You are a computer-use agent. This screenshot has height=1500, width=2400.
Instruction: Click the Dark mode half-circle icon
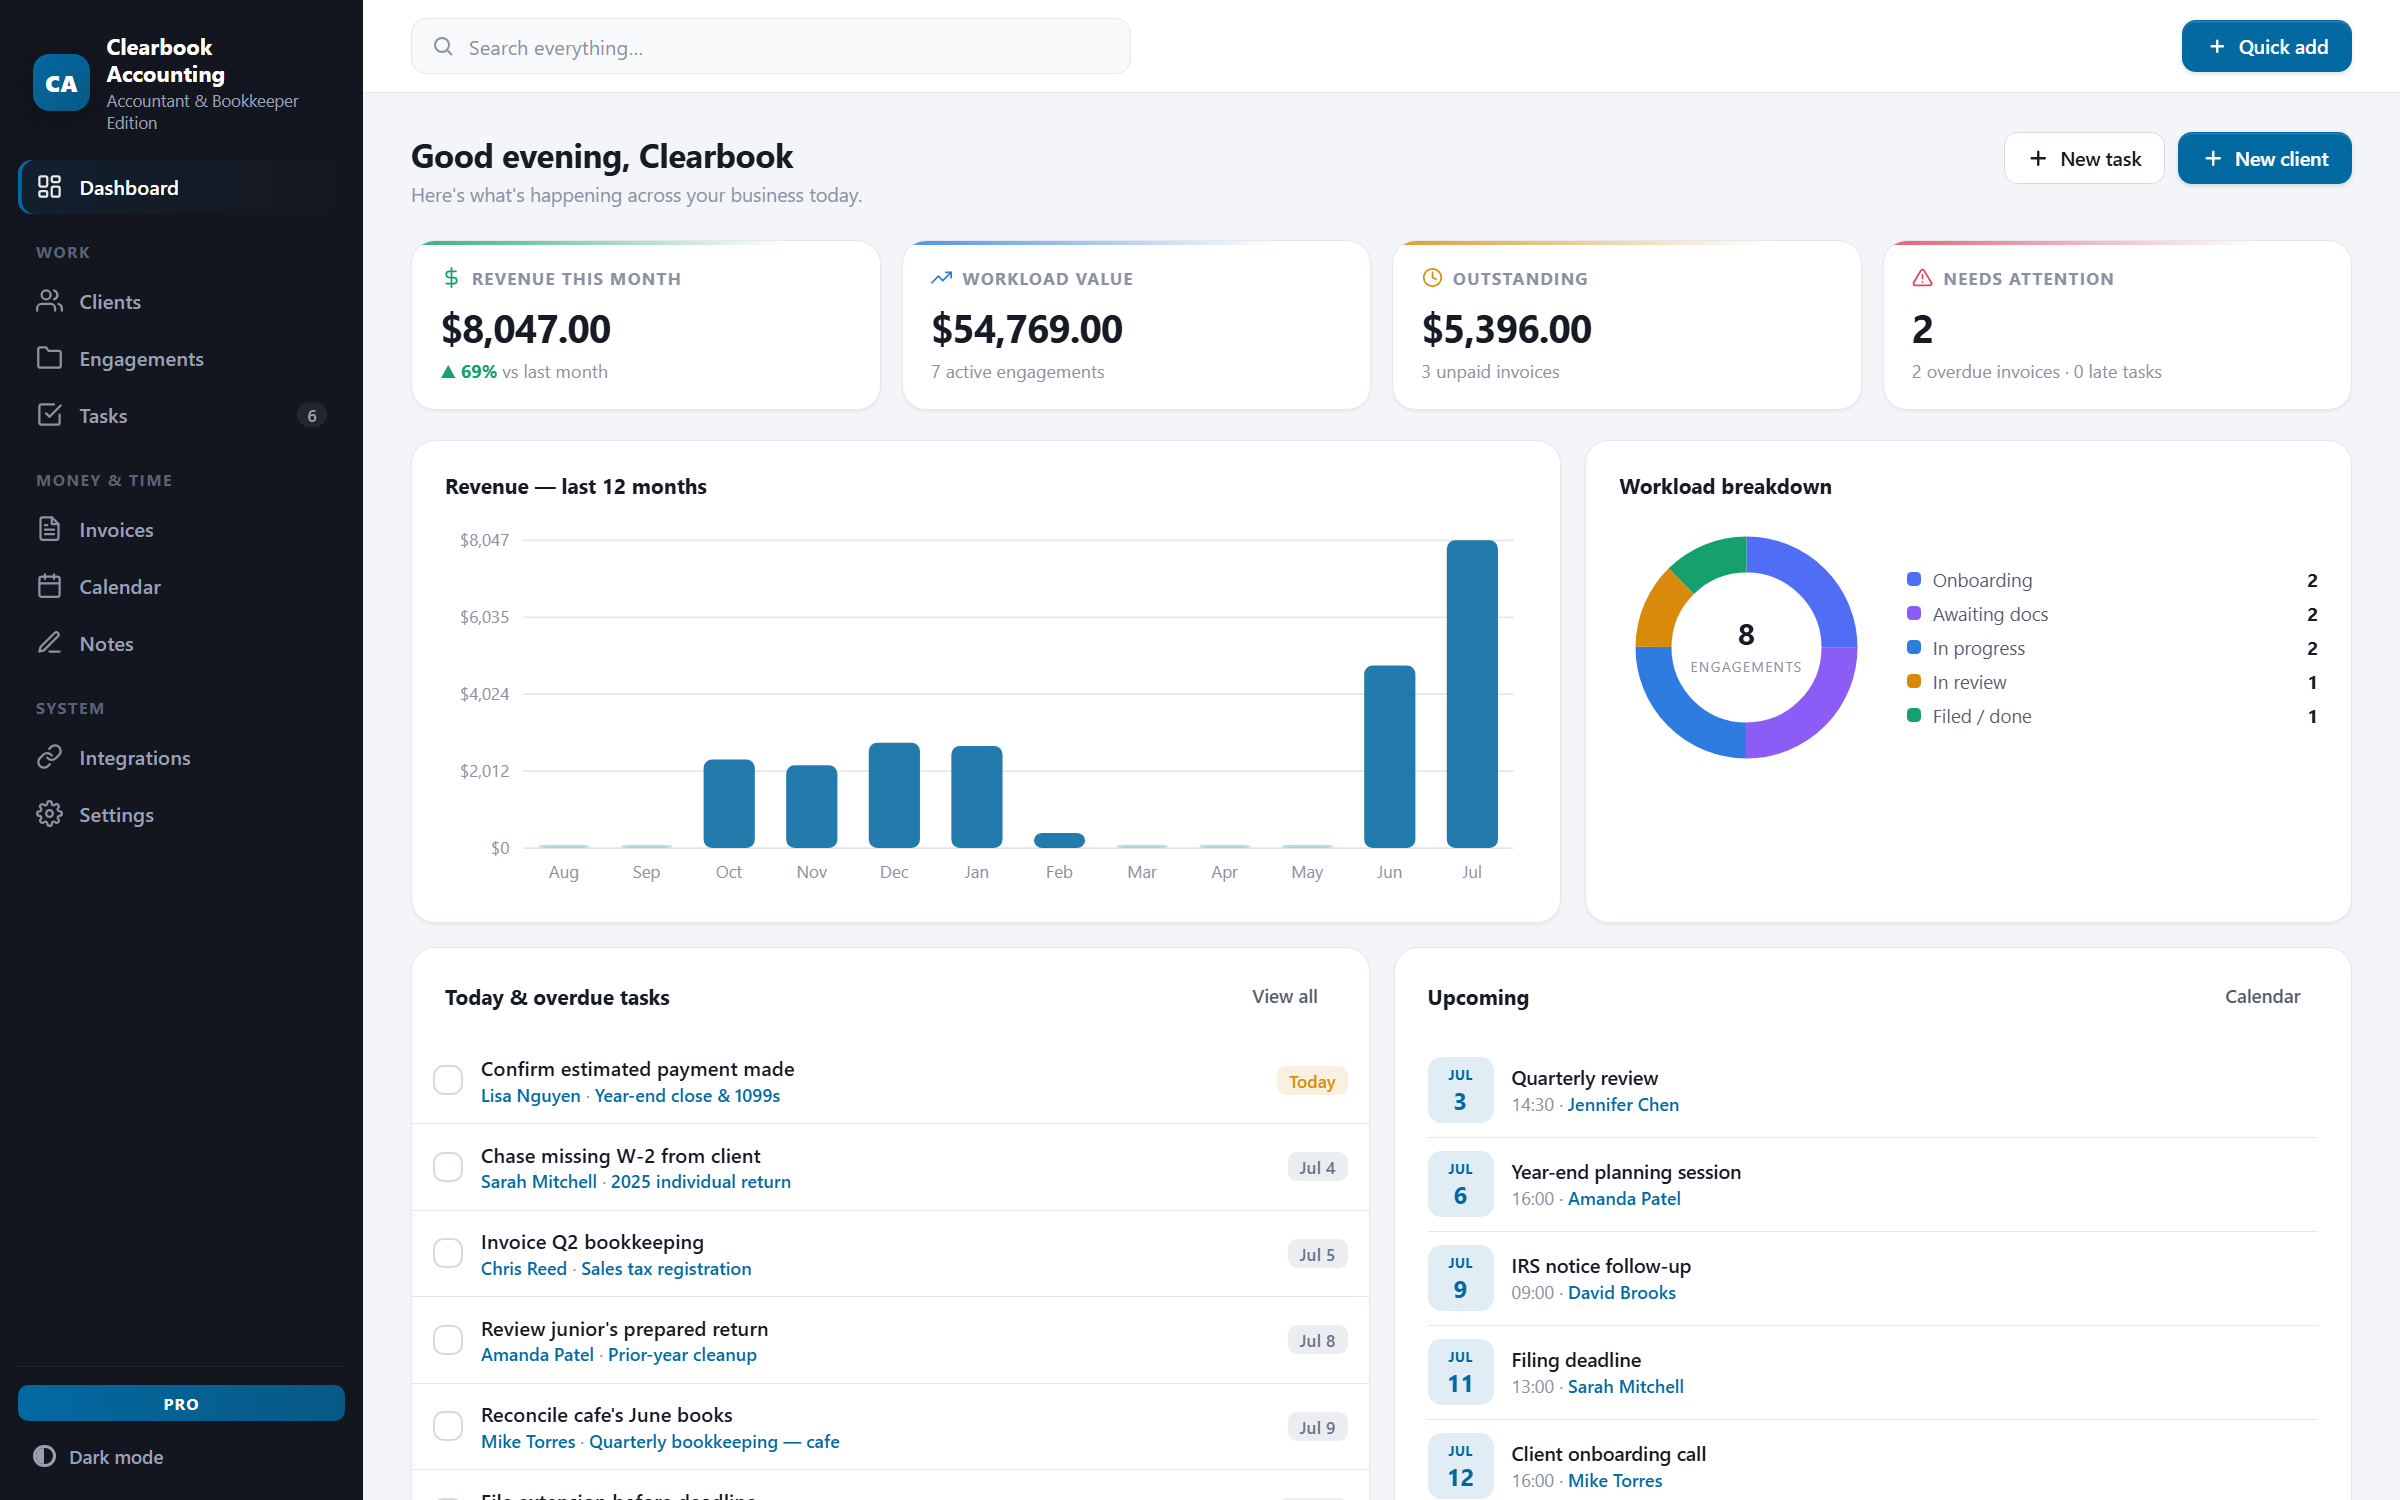[x=44, y=1456]
